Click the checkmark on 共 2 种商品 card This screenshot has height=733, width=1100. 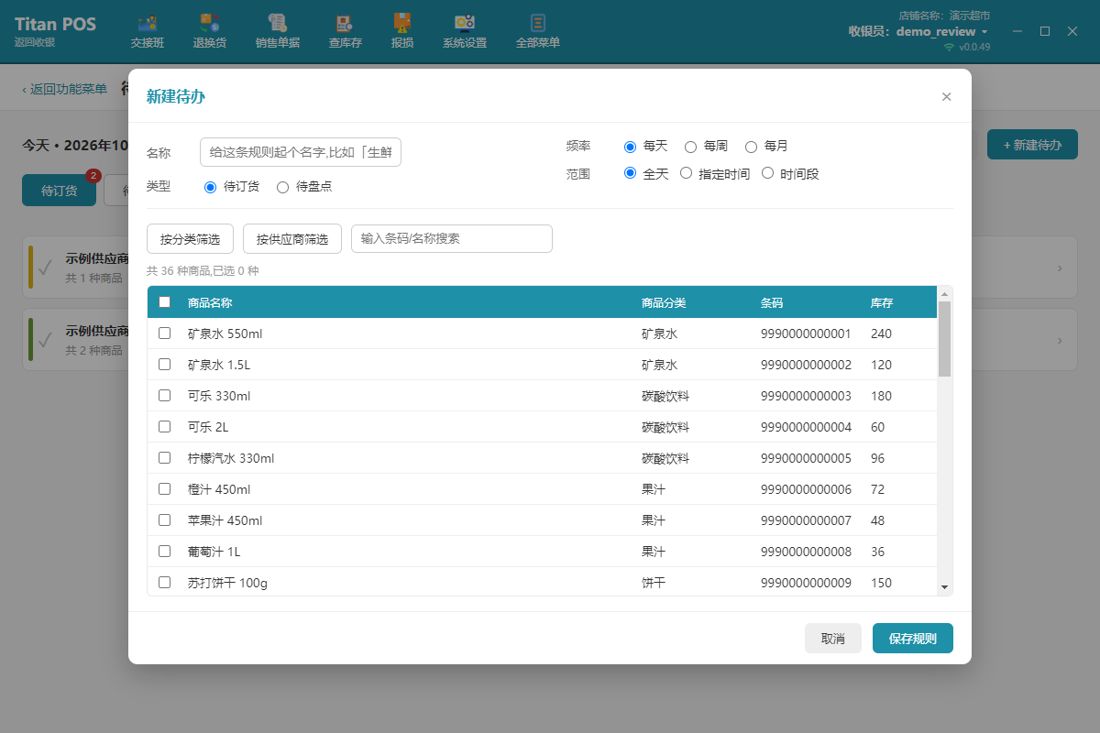(x=45, y=341)
